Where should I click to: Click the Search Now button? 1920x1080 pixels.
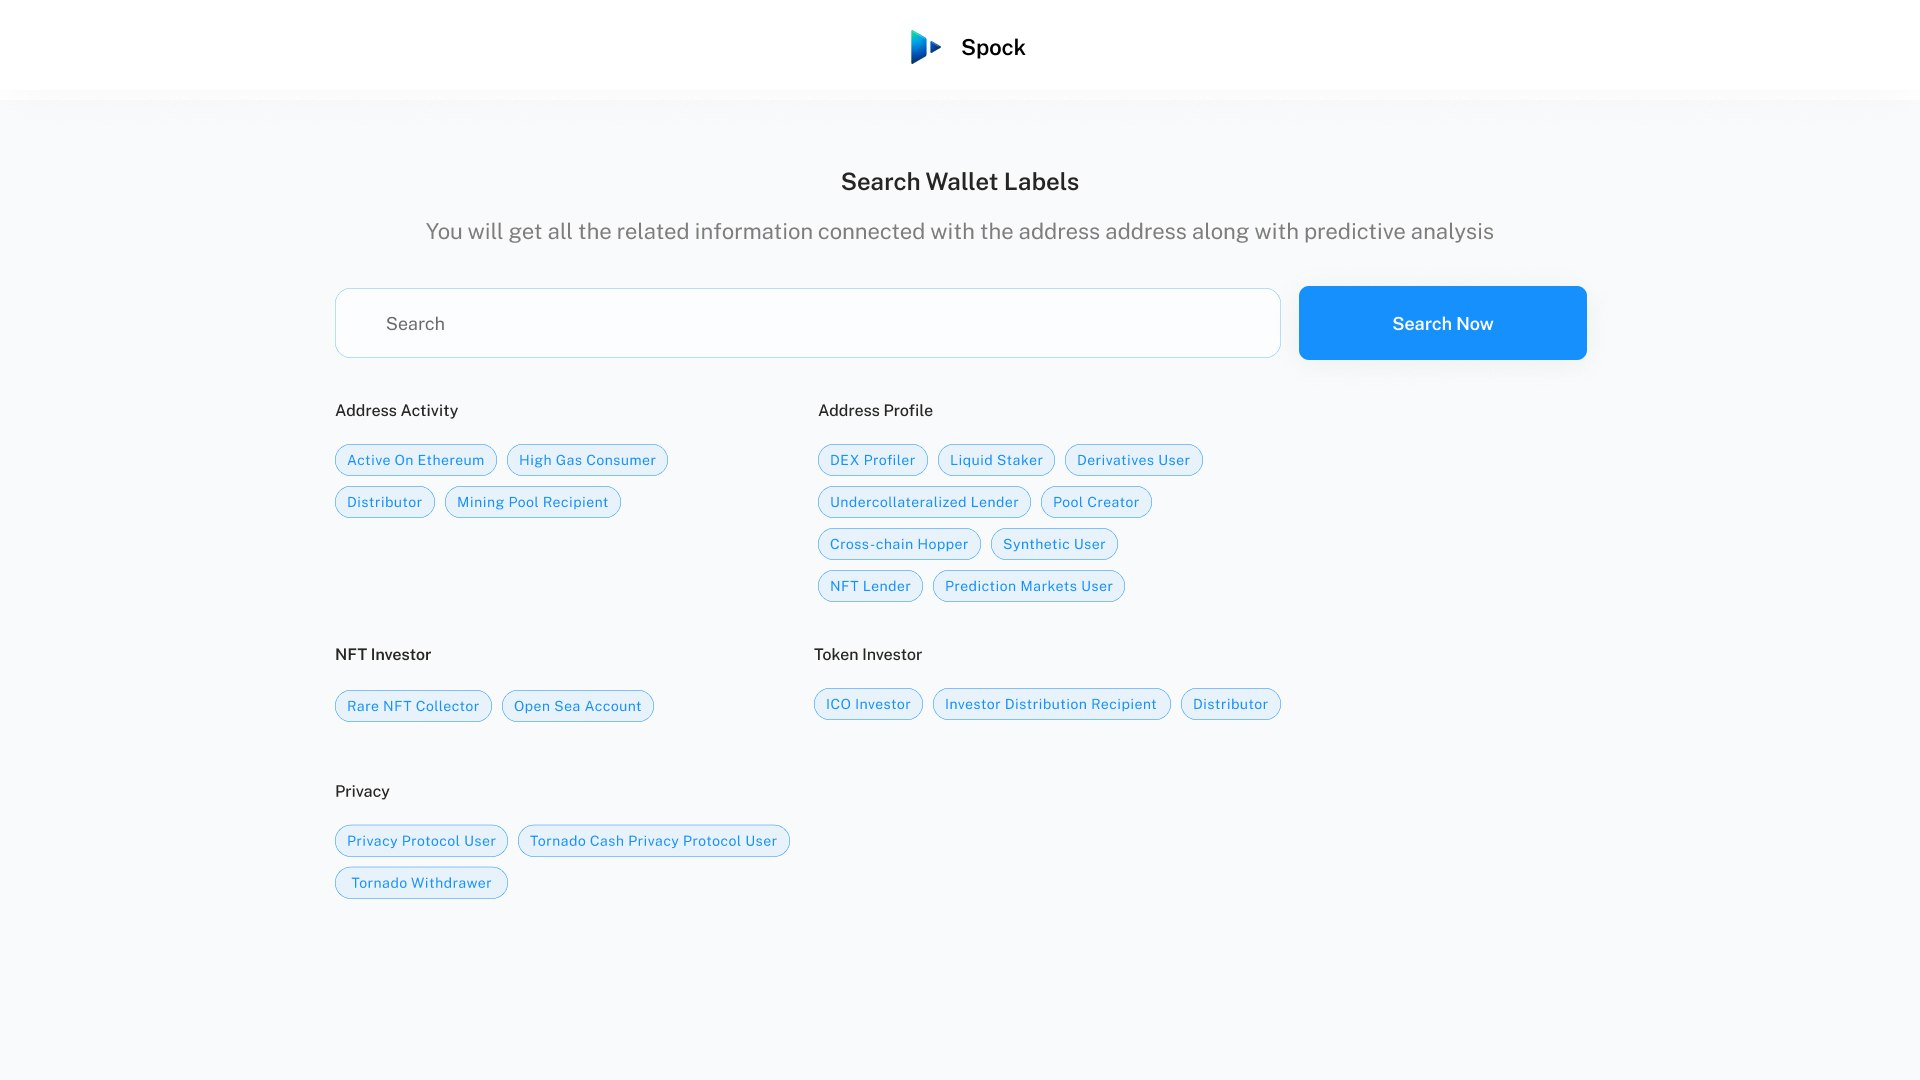(x=1442, y=323)
